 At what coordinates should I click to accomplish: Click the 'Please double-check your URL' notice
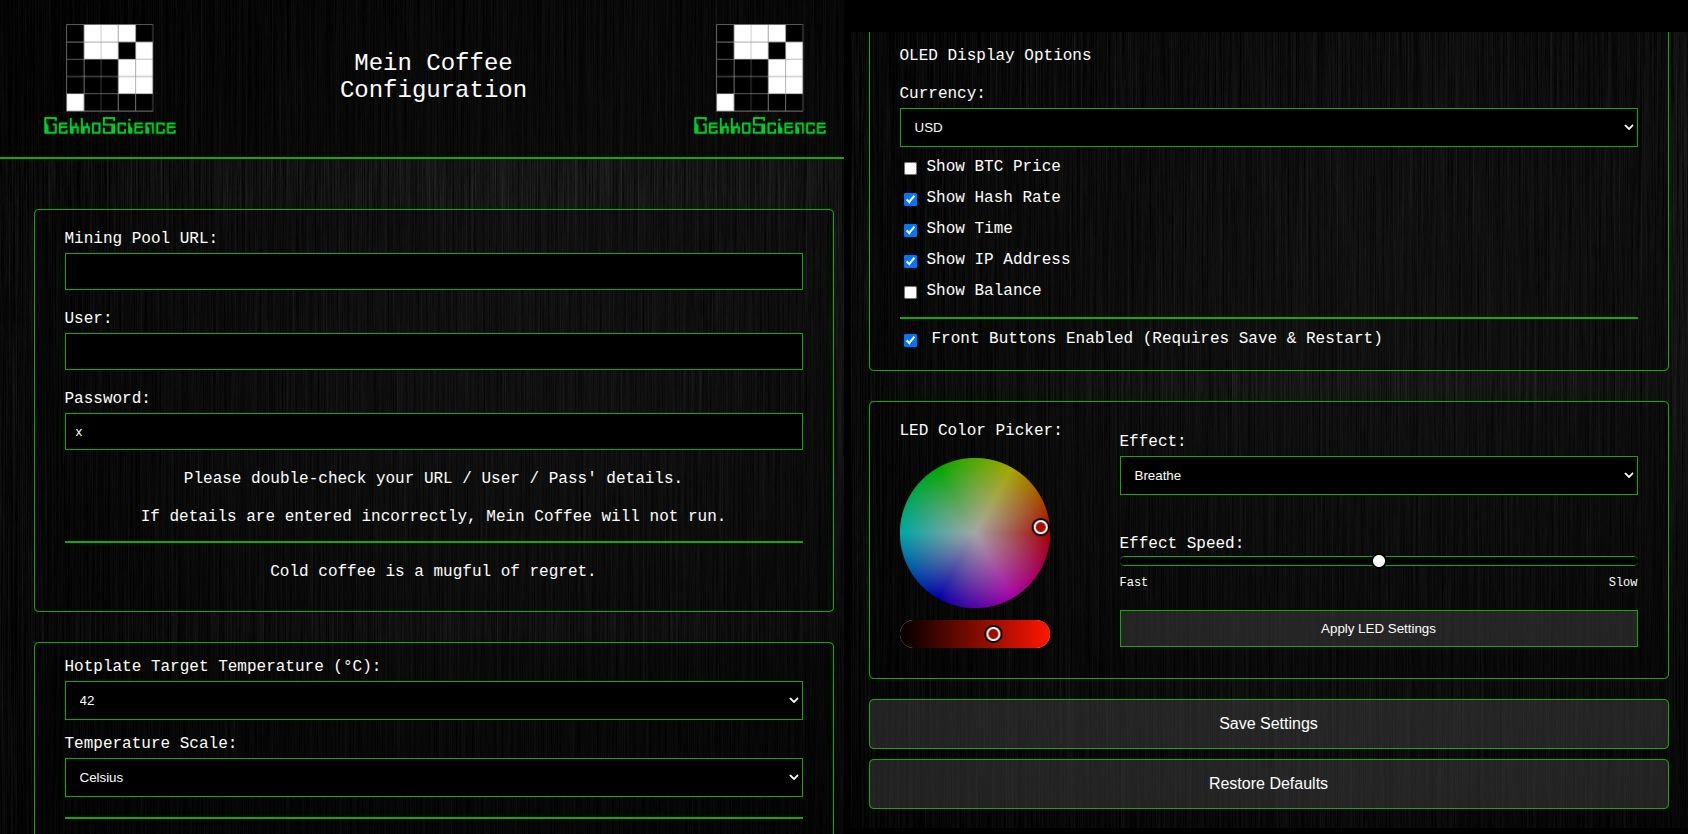(x=433, y=478)
